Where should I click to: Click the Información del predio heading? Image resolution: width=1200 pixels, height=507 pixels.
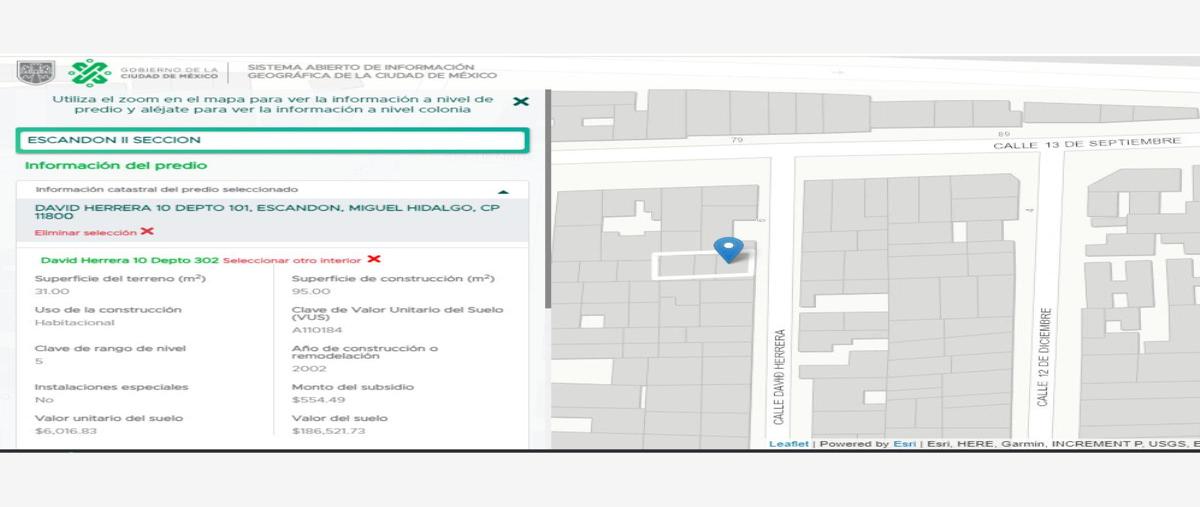click(x=116, y=166)
